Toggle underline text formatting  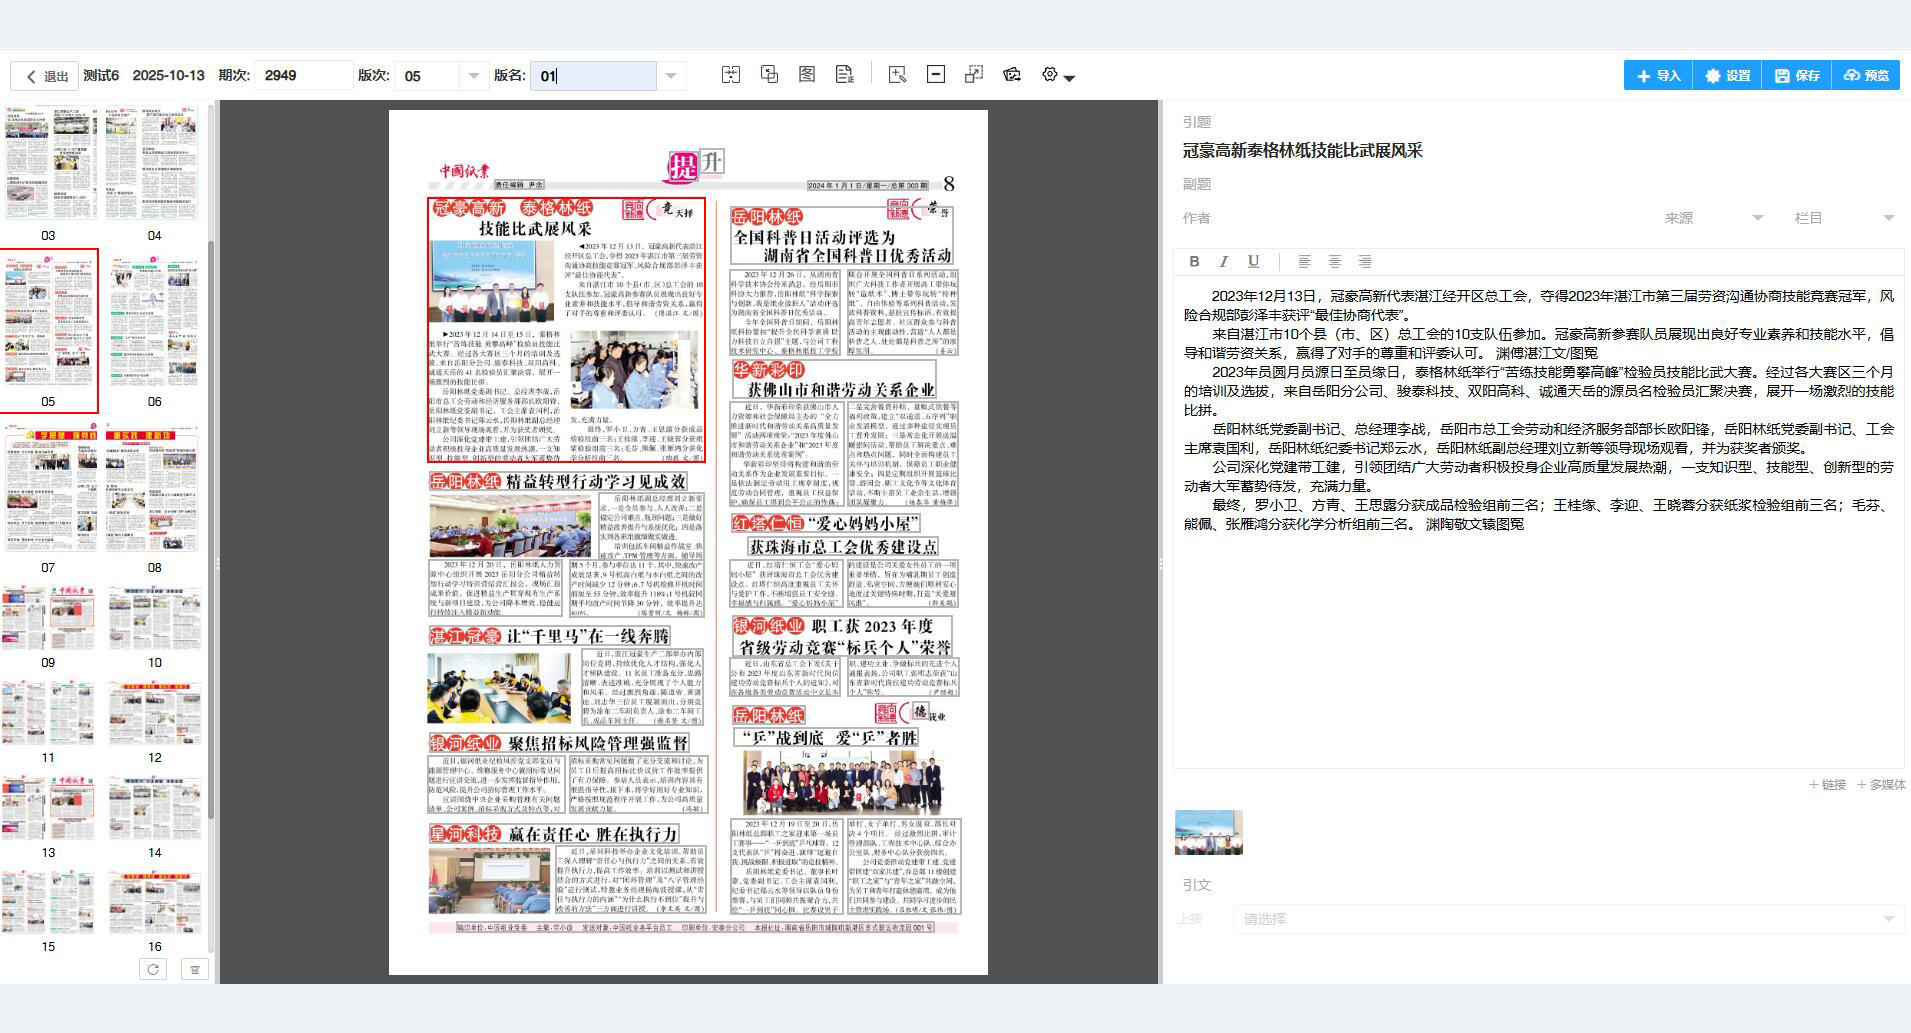tap(1253, 262)
